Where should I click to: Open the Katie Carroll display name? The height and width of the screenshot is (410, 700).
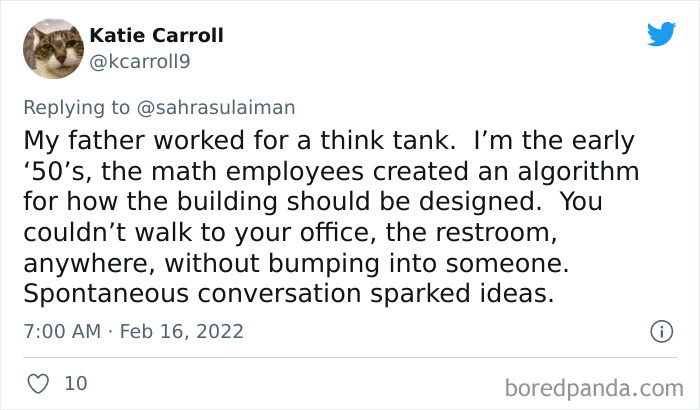point(156,36)
